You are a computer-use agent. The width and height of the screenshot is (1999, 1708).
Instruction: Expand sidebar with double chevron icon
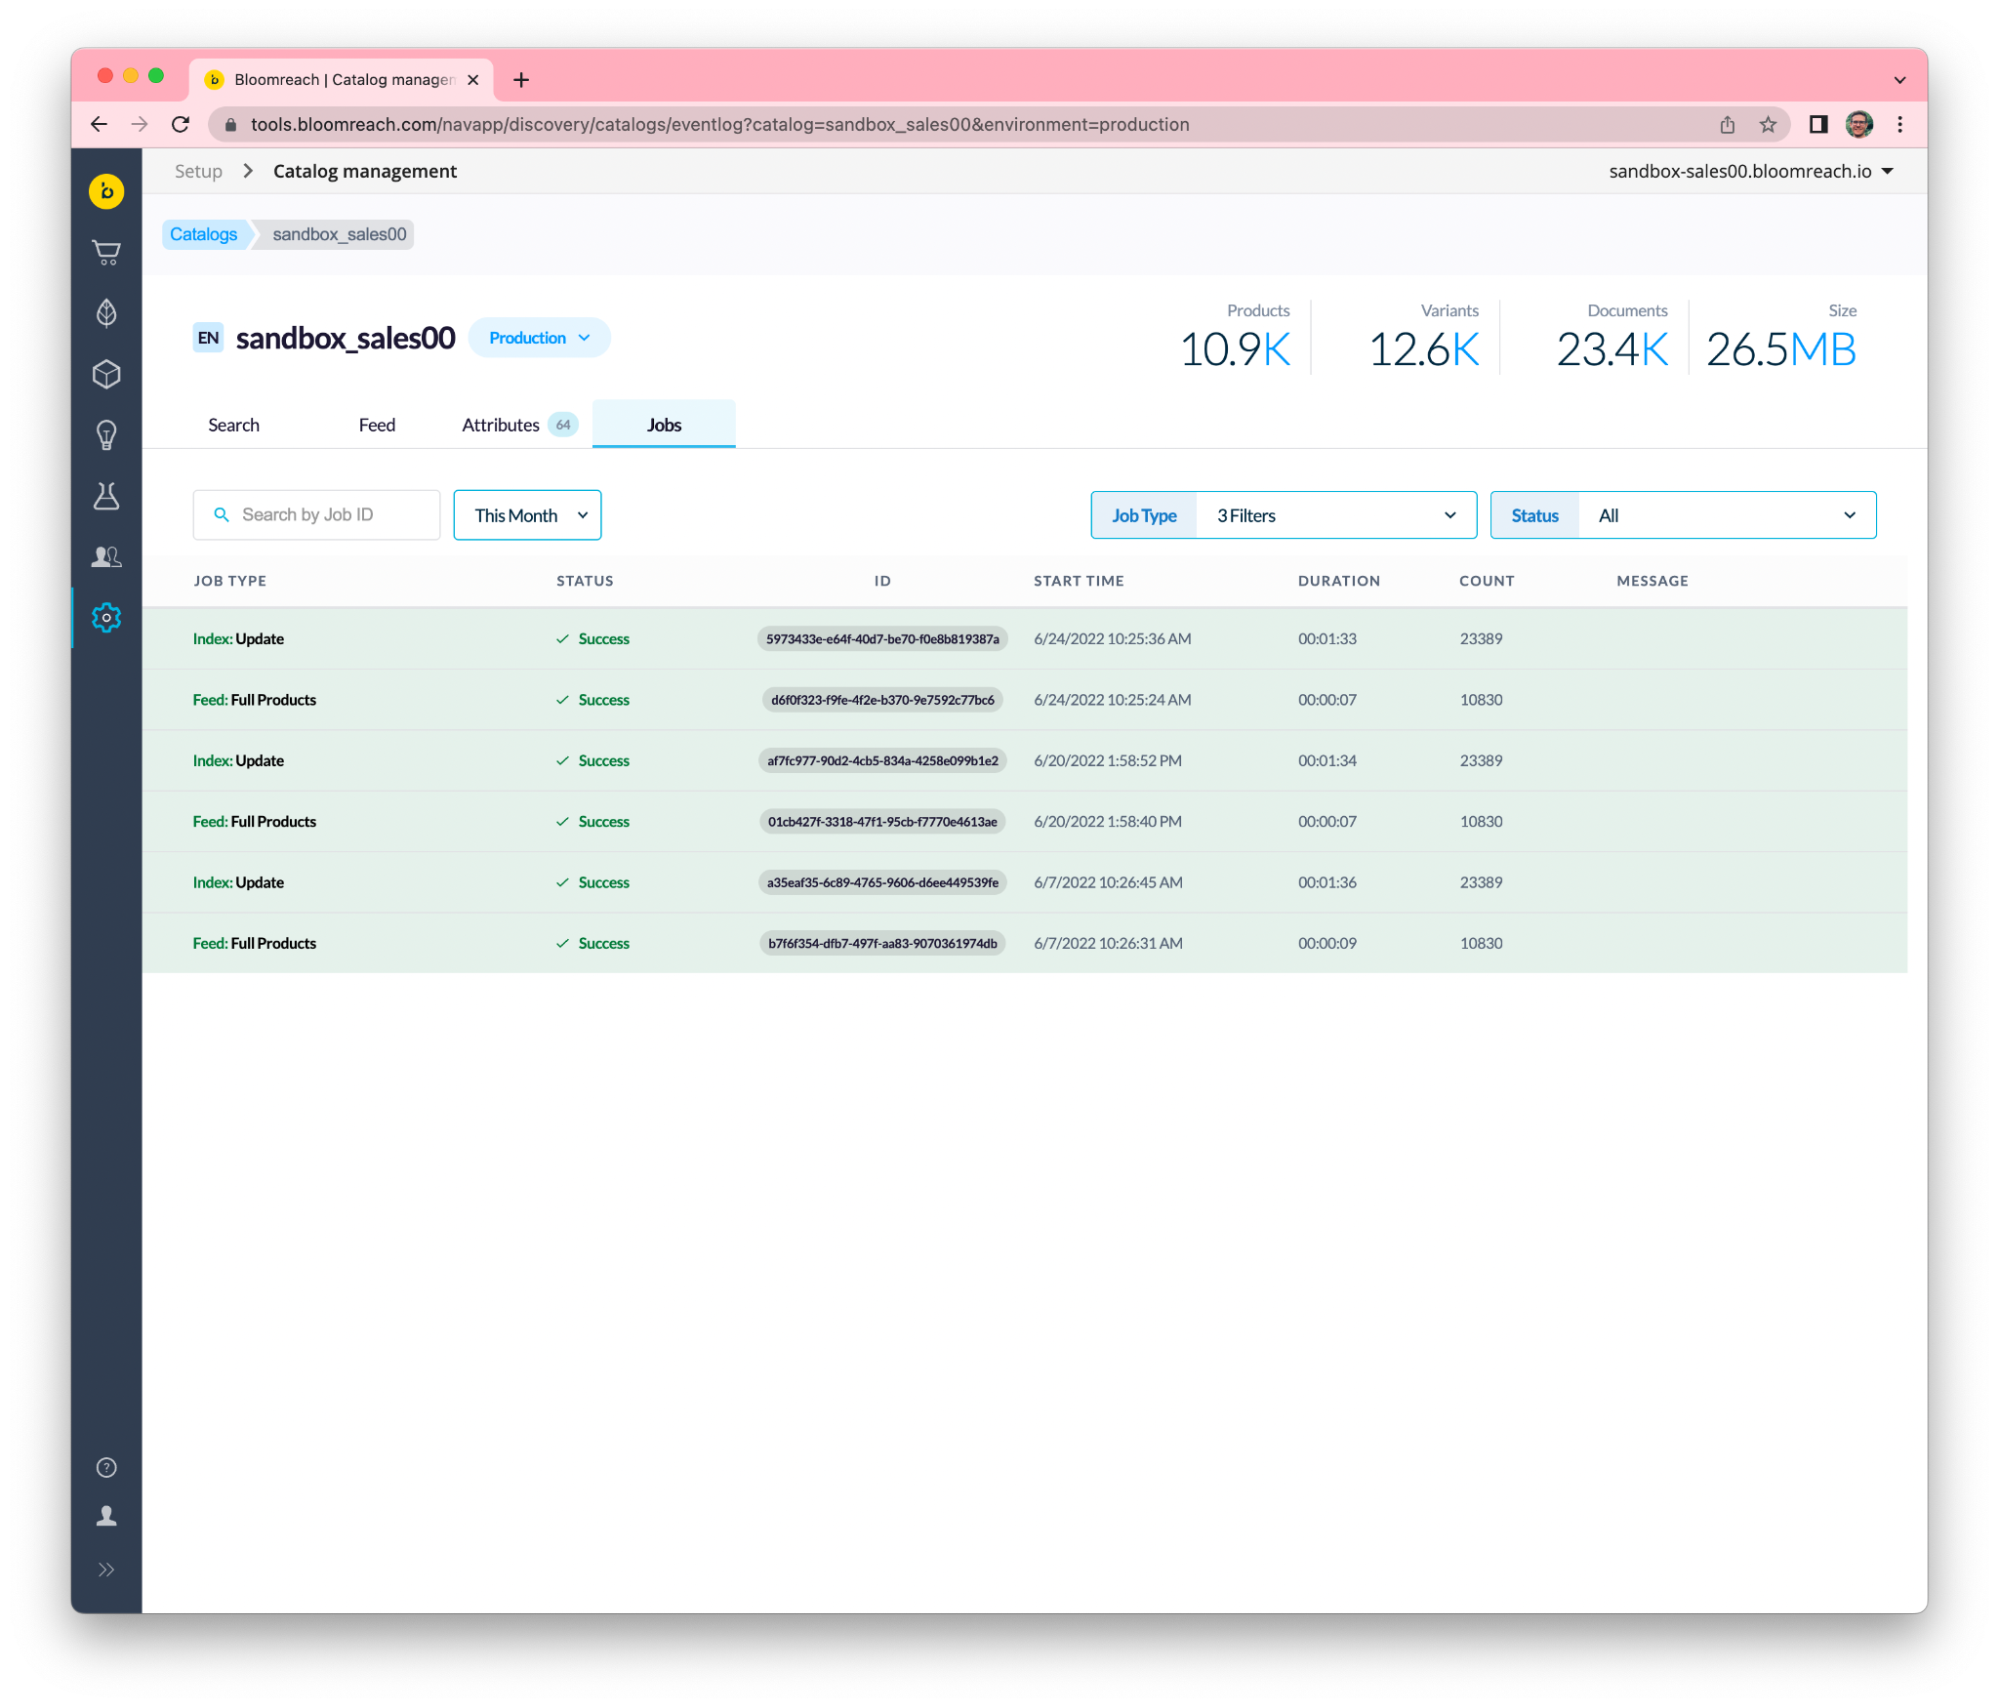click(x=106, y=1569)
